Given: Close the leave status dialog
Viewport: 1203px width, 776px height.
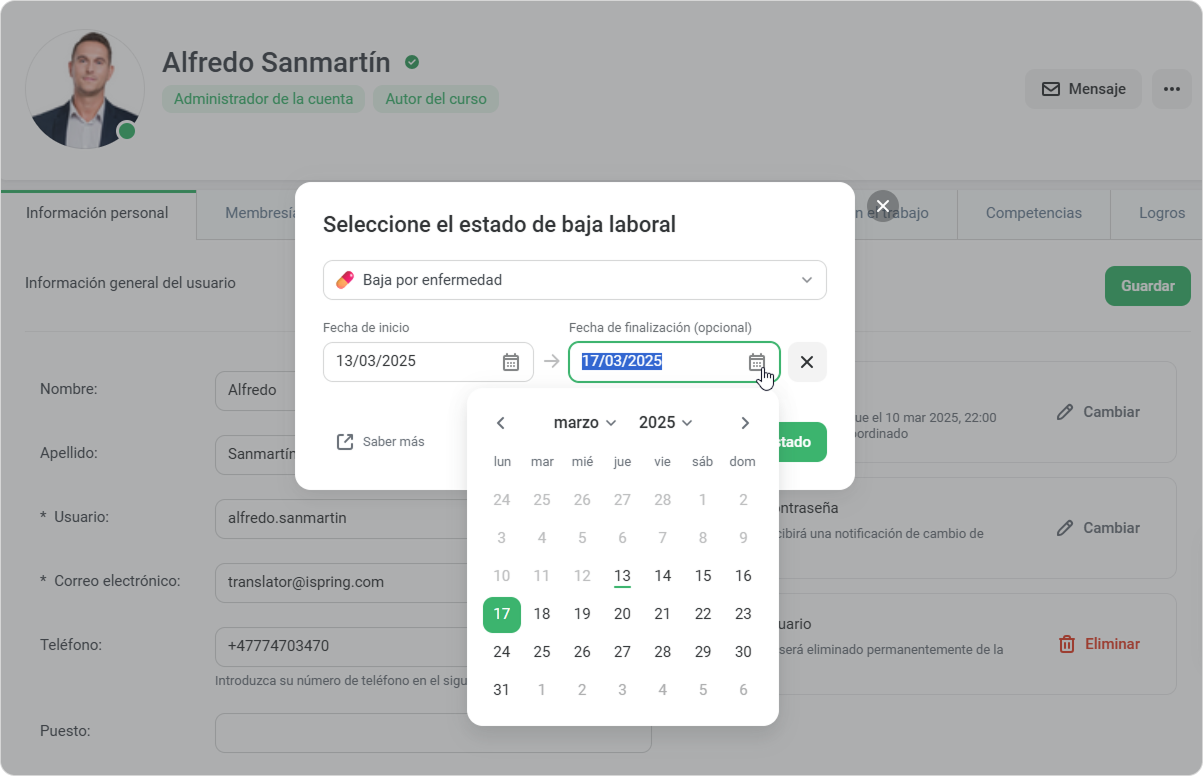Looking at the screenshot, I should [x=882, y=206].
